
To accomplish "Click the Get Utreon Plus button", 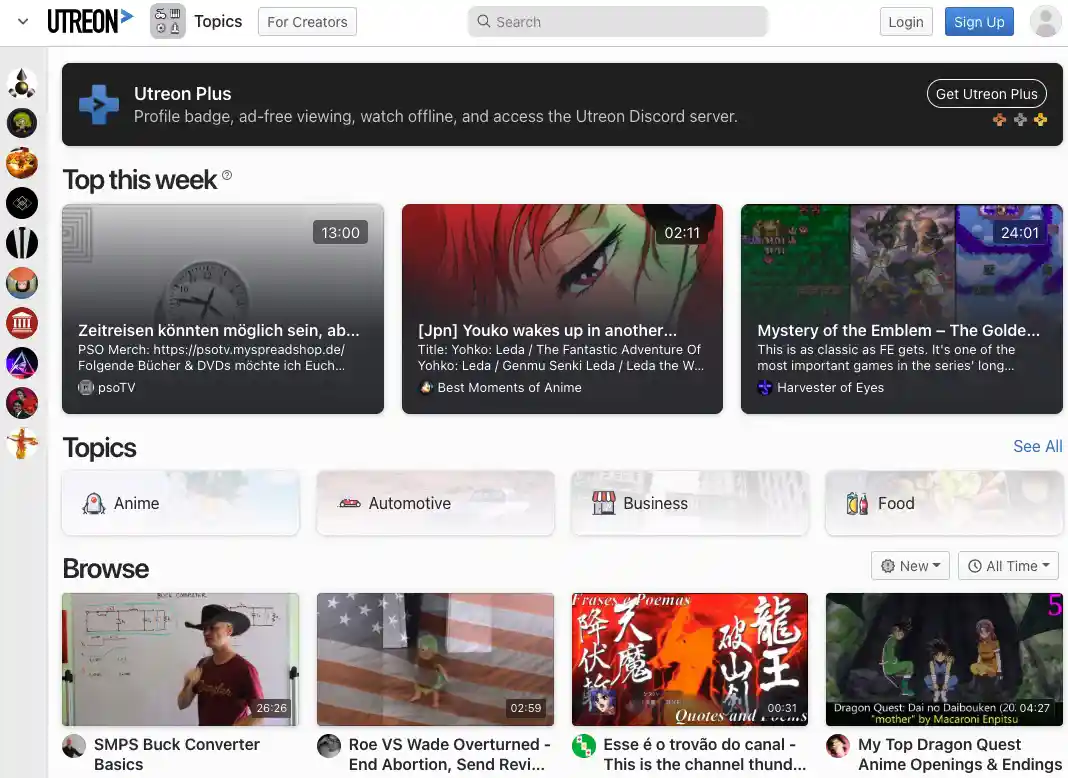I will [986, 94].
